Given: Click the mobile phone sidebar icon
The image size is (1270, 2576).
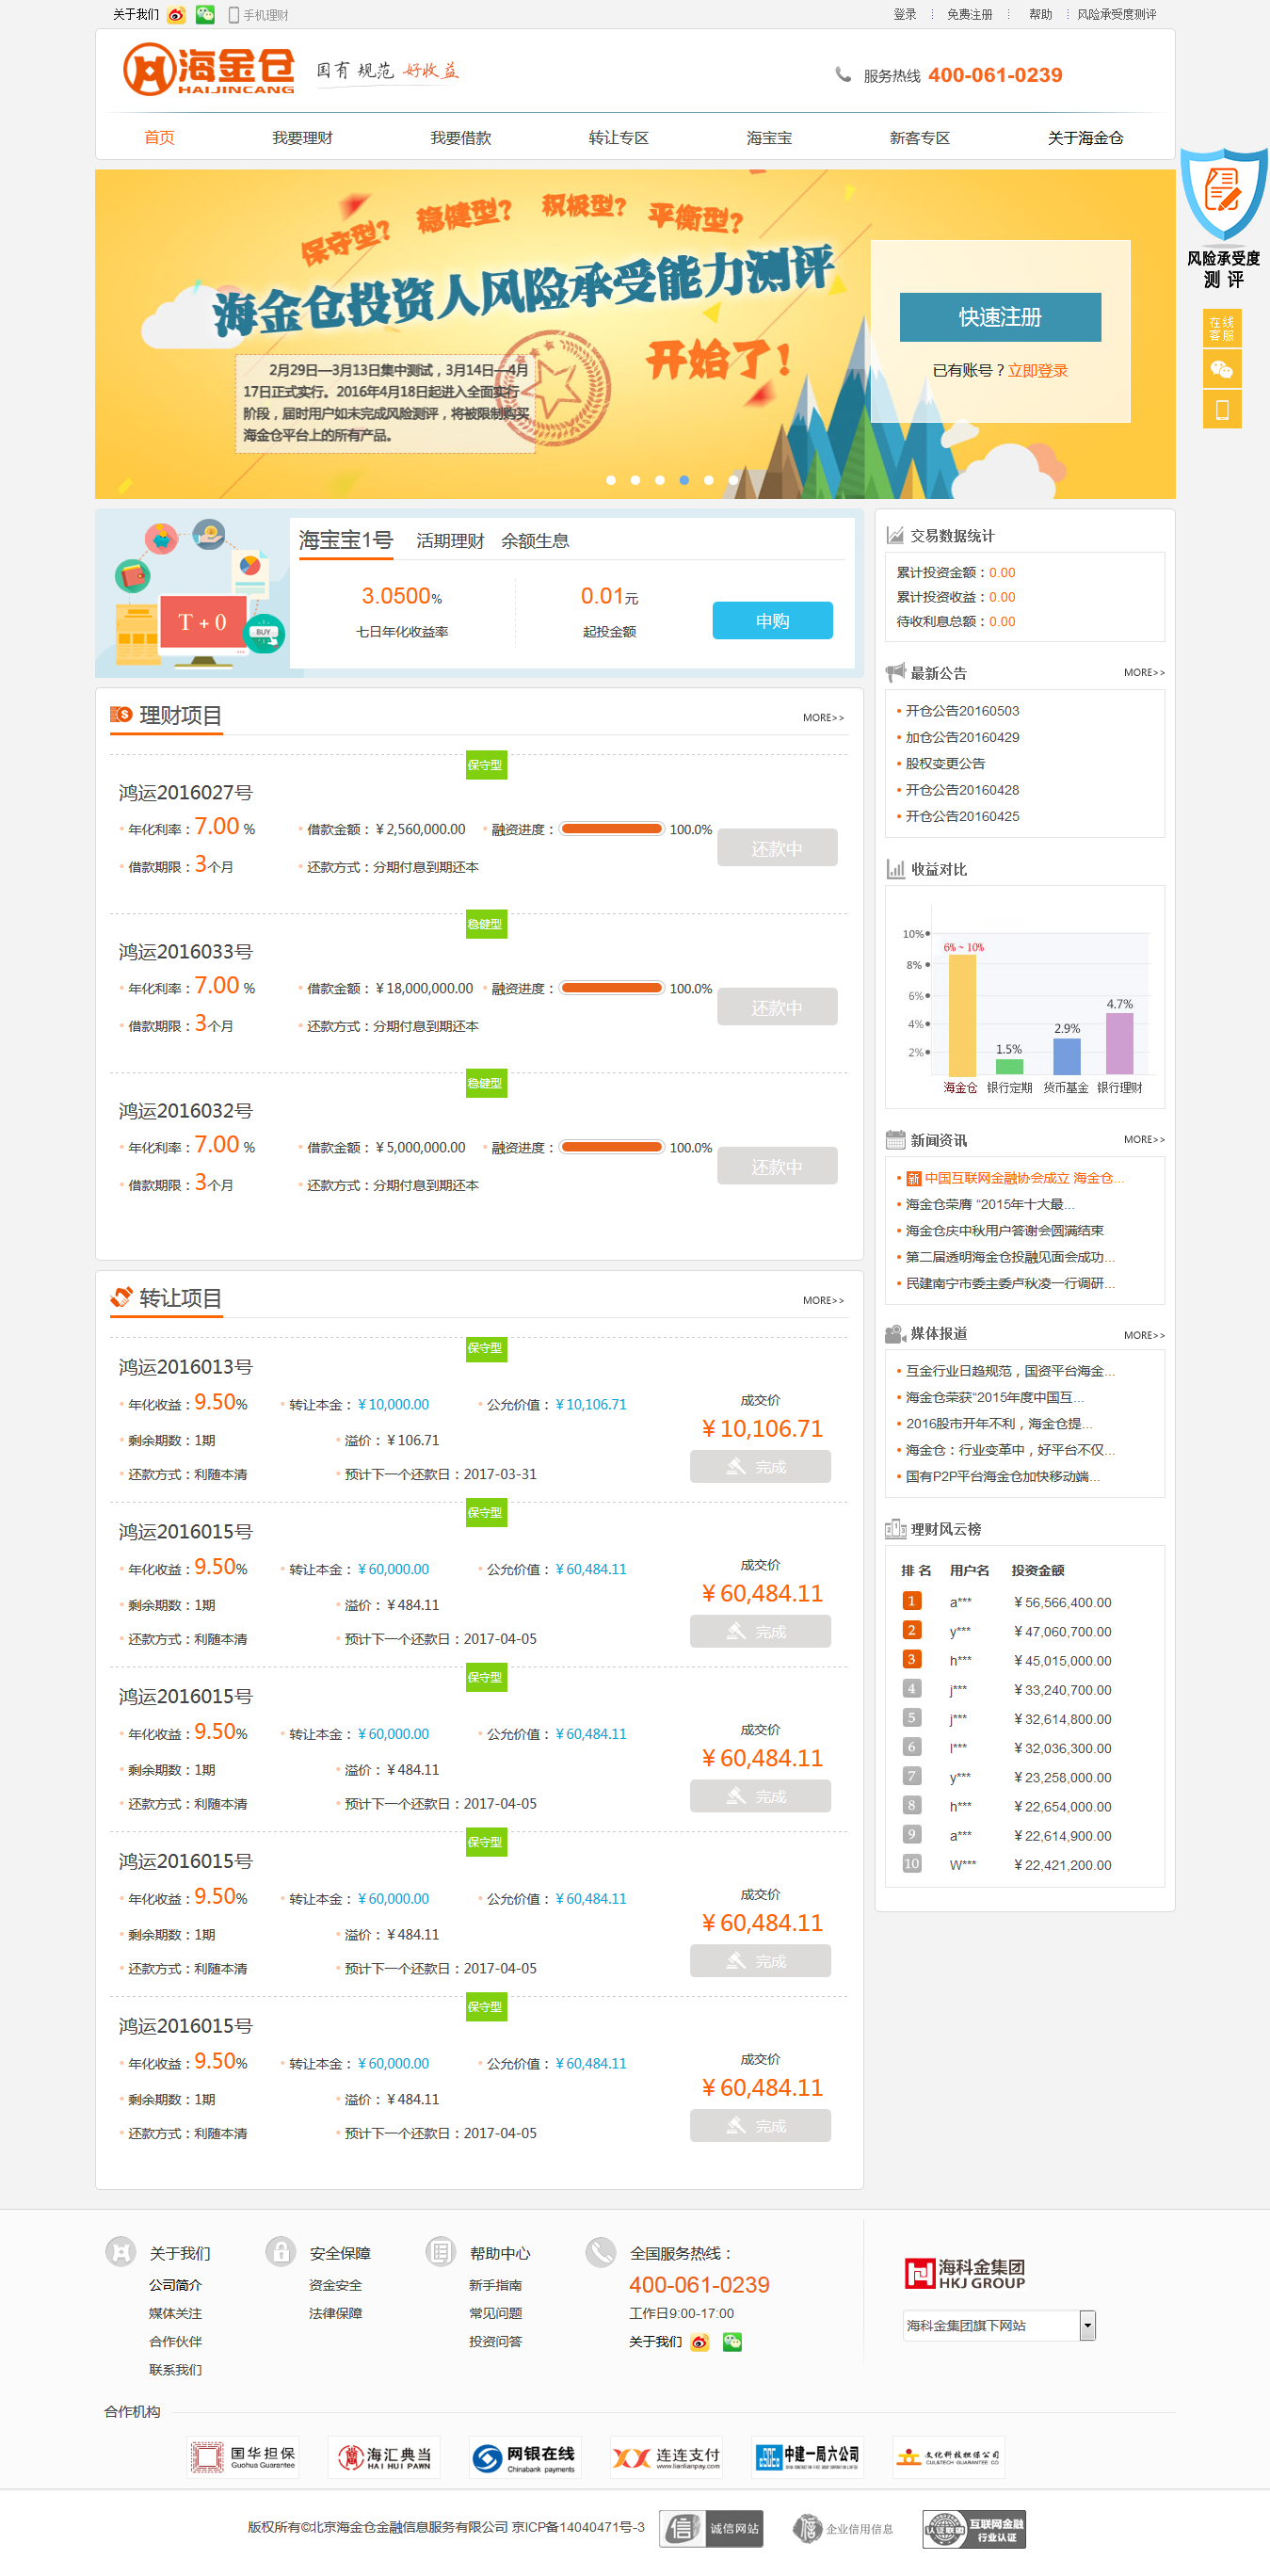Looking at the screenshot, I should point(1221,410).
